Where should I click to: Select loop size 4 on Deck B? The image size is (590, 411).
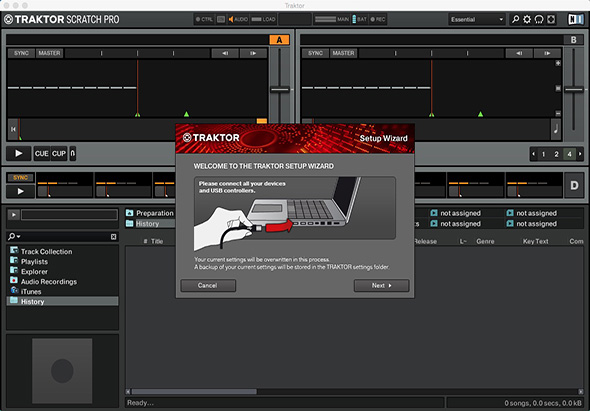pos(569,154)
